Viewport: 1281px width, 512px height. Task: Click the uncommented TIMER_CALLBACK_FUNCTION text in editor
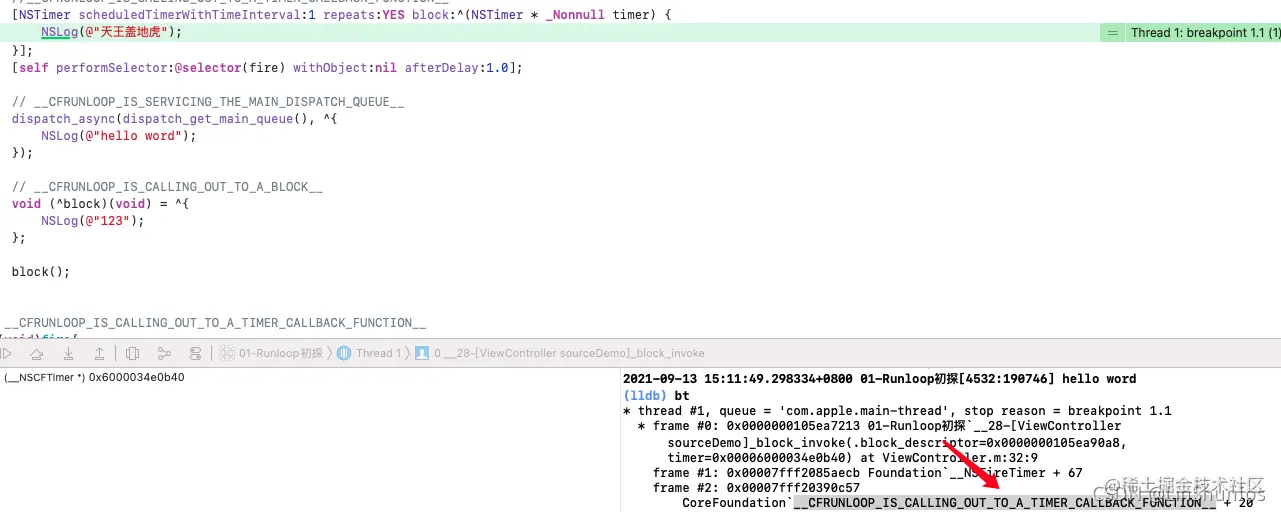coord(215,323)
